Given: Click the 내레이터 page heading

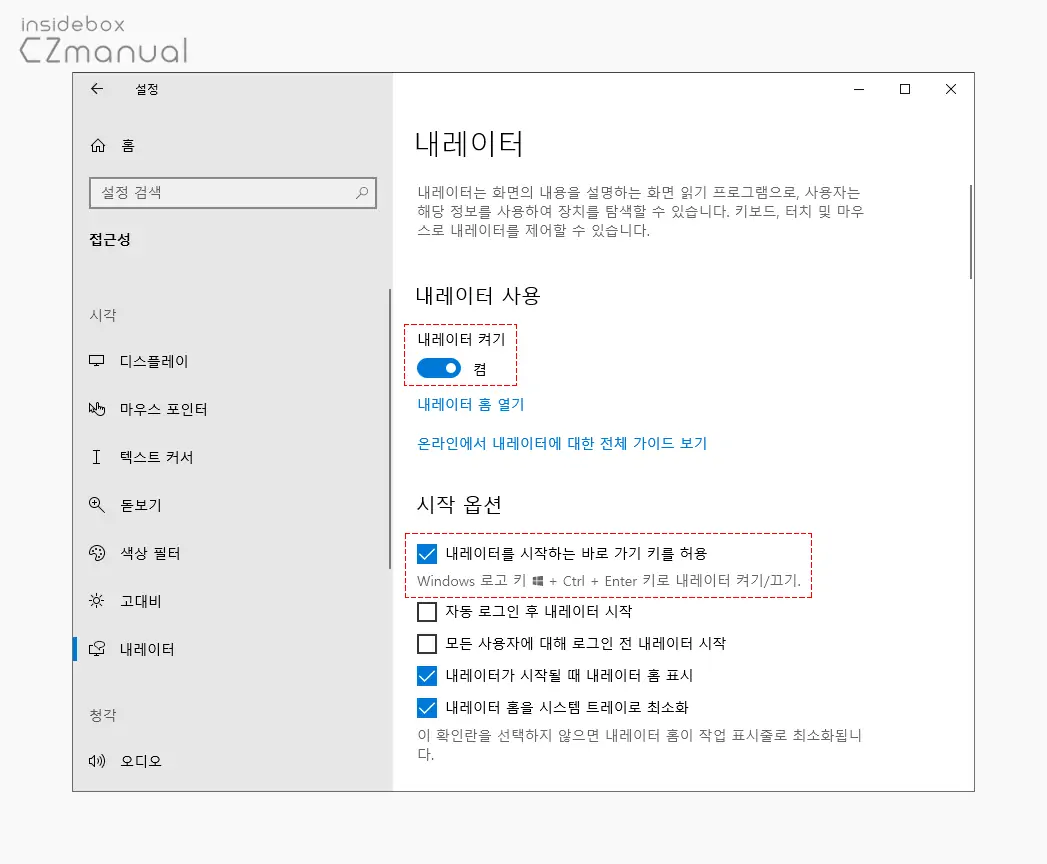Looking at the screenshot, I should point(469,144).
